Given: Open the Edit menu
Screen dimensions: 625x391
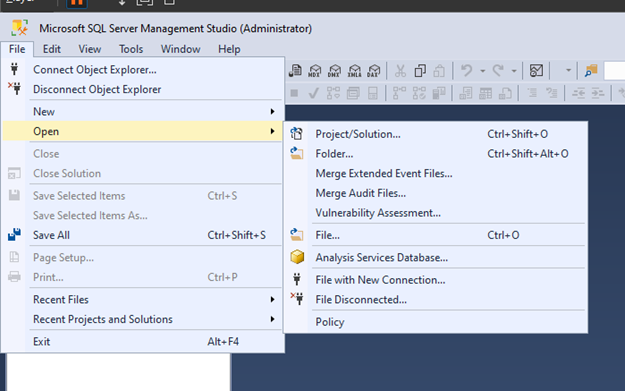Looking at the screenshot, I should click(52, 49).
